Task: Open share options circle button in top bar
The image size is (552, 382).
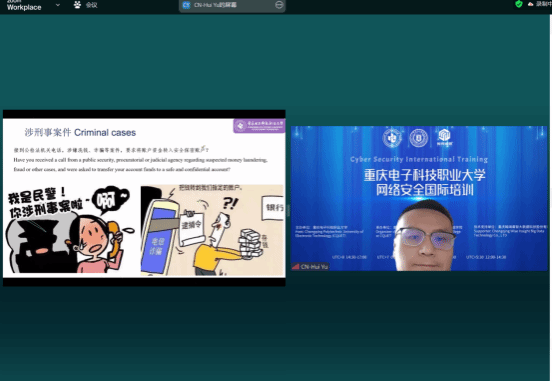Action: pyautogui.click(x=279, y=5)
